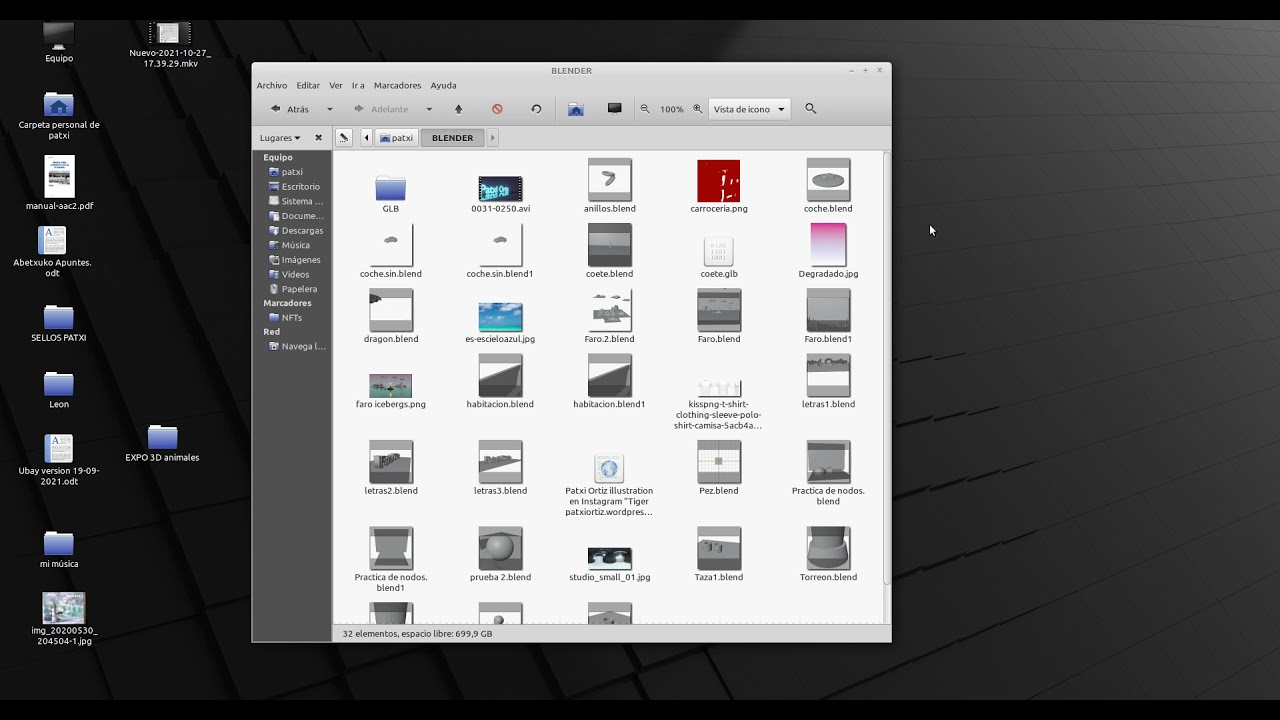Open Carpeta personal de patxi on desktop

pyautogui.click(x=59, y=104)
